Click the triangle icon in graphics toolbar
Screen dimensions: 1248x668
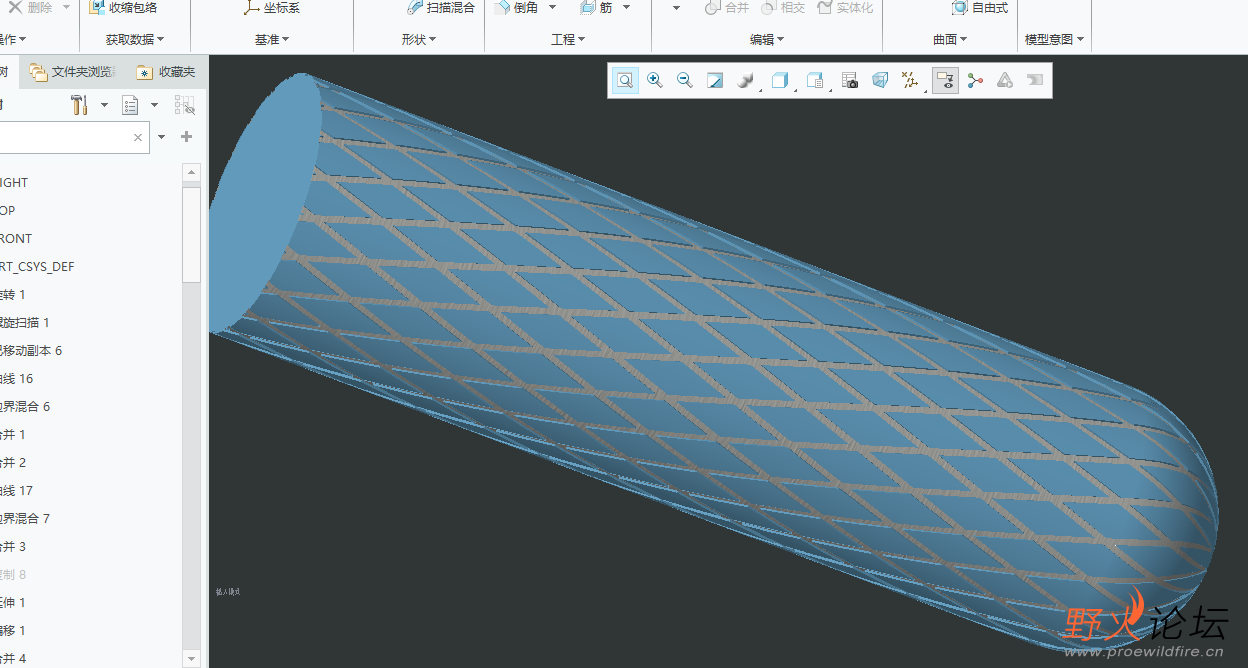tap(1005, 81)
